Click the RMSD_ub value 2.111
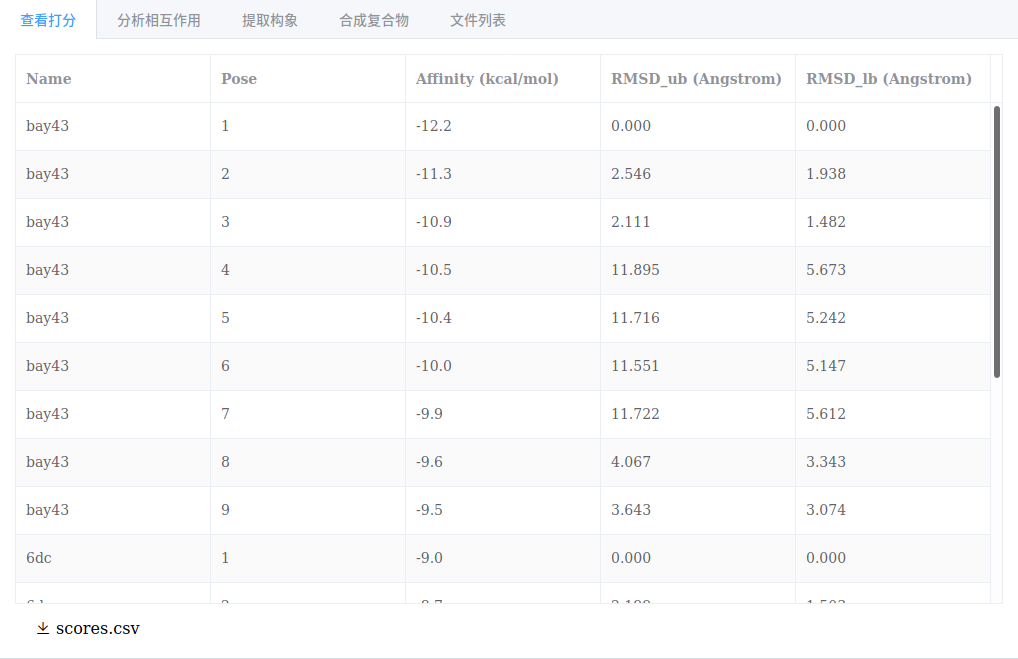Screen dimensions: 1018x659 (x=631, y=222)
